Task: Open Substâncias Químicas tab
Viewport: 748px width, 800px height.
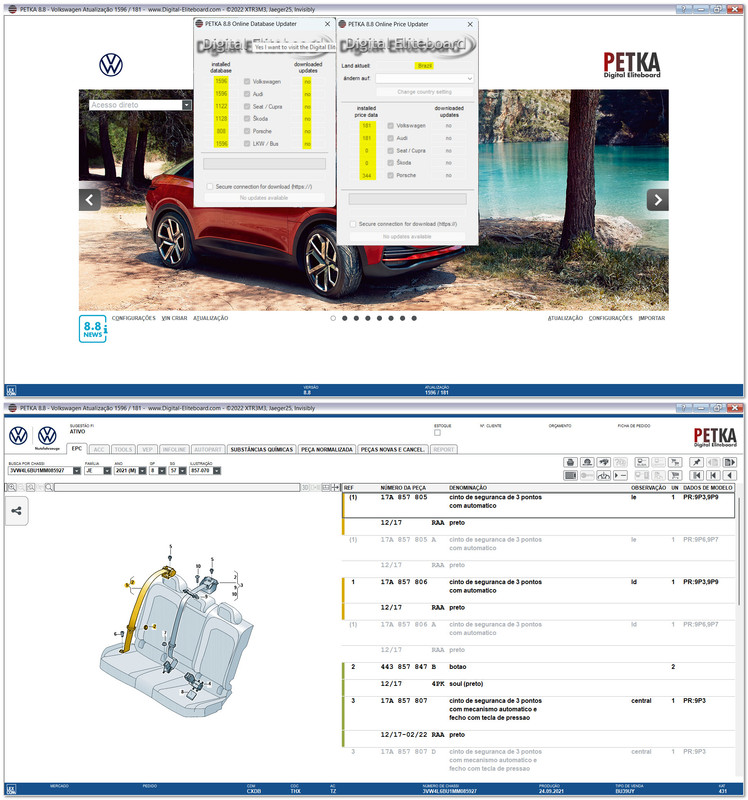Action: (262, 449)
